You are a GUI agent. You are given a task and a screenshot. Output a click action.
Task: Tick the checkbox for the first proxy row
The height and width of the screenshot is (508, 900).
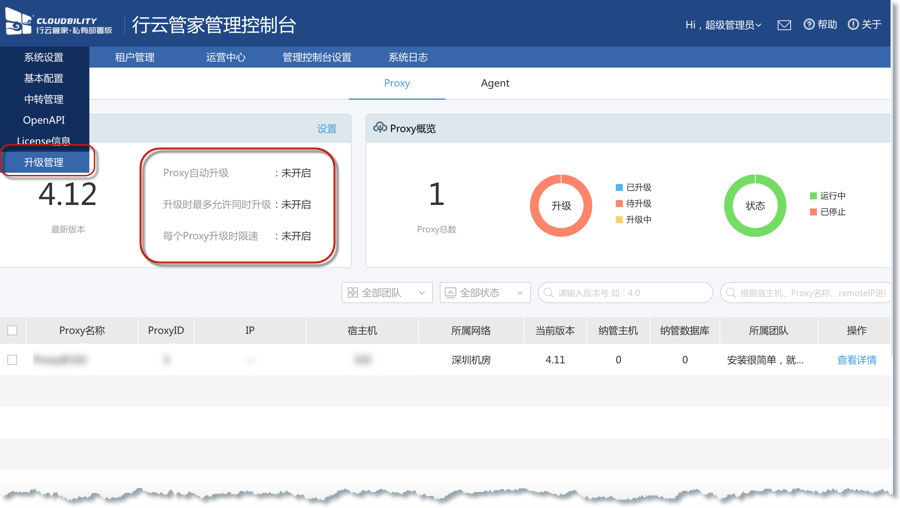click(13, 360)
